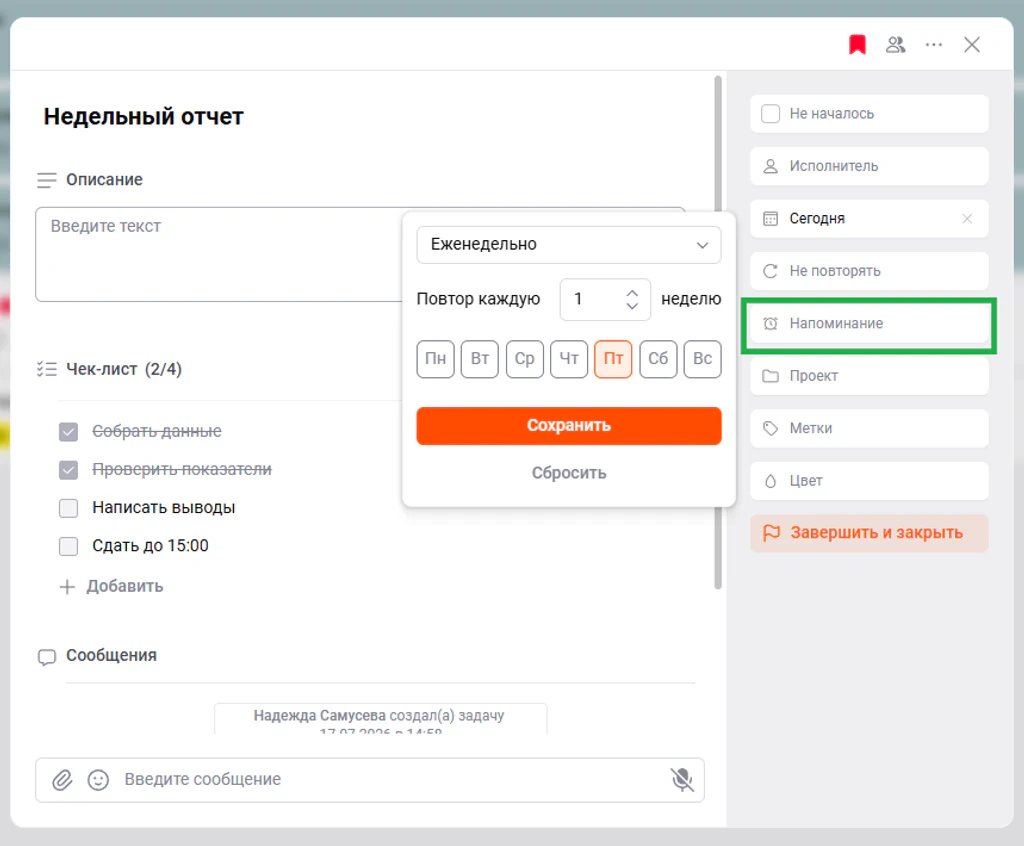This screenshot has height=846, width=1024.
Task: Open the Цвет color selector
Action: click(x=869, y=481)
